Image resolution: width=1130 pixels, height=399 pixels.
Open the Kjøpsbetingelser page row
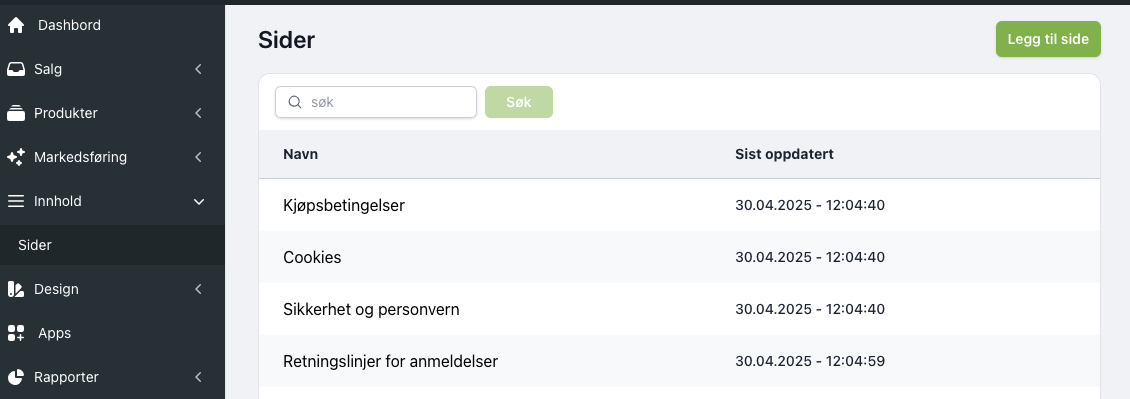pyautogui.click(x=680, y=205)
